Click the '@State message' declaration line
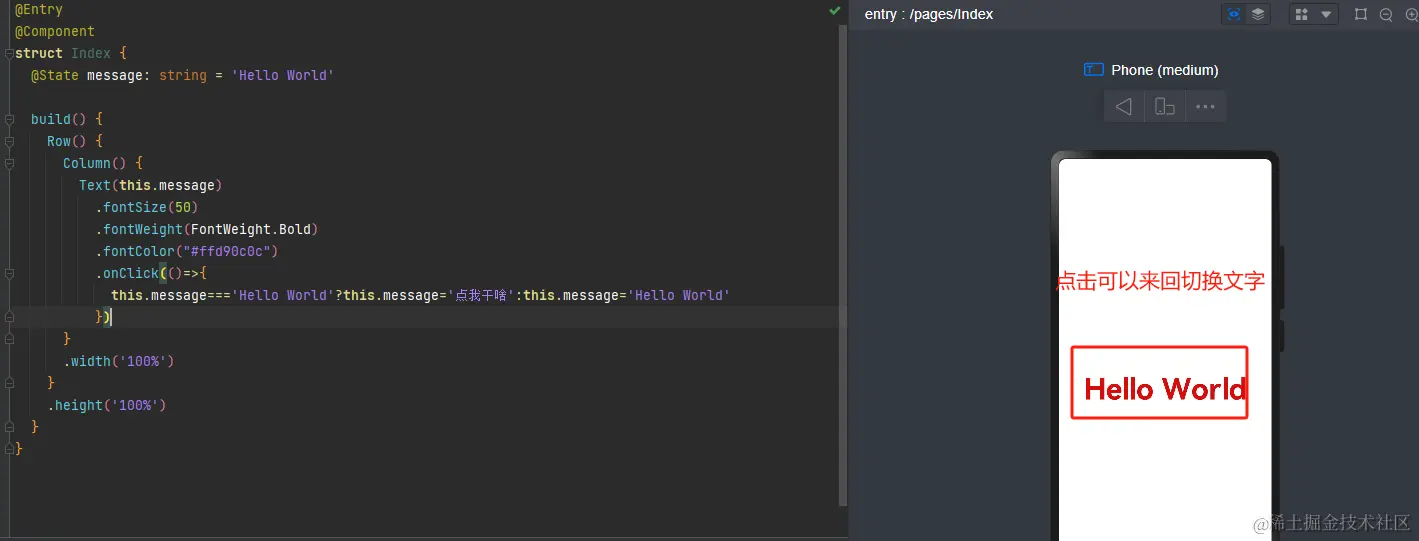 [x=182, y=75]
